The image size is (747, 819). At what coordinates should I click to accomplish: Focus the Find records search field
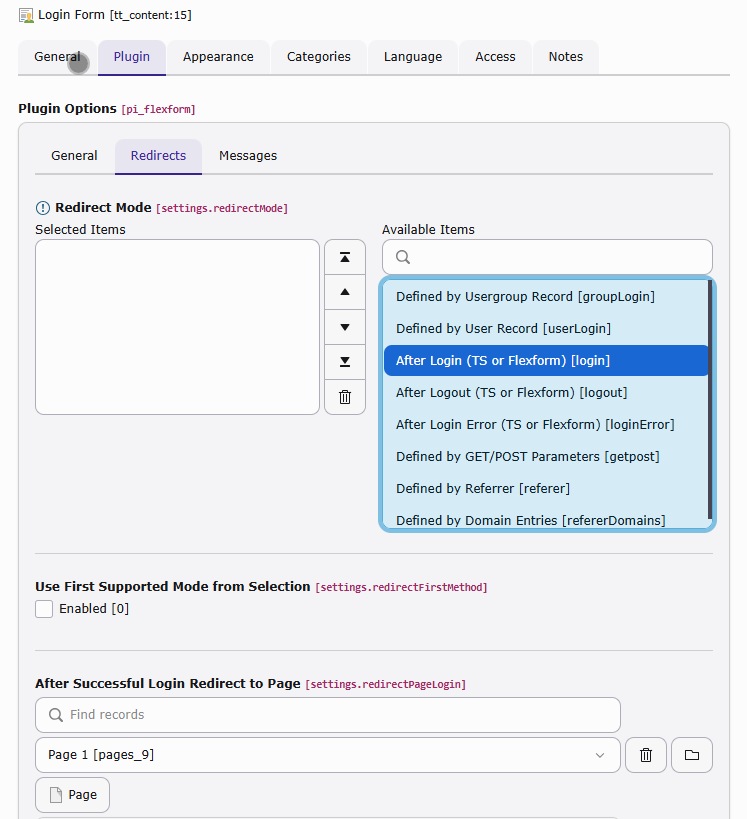[x=328, y=715]
